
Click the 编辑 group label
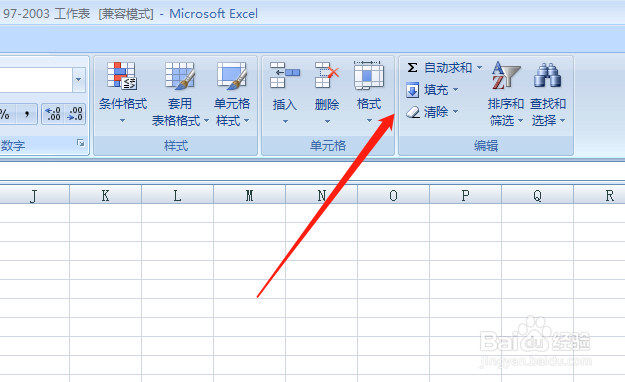click(x=486, y=146)
